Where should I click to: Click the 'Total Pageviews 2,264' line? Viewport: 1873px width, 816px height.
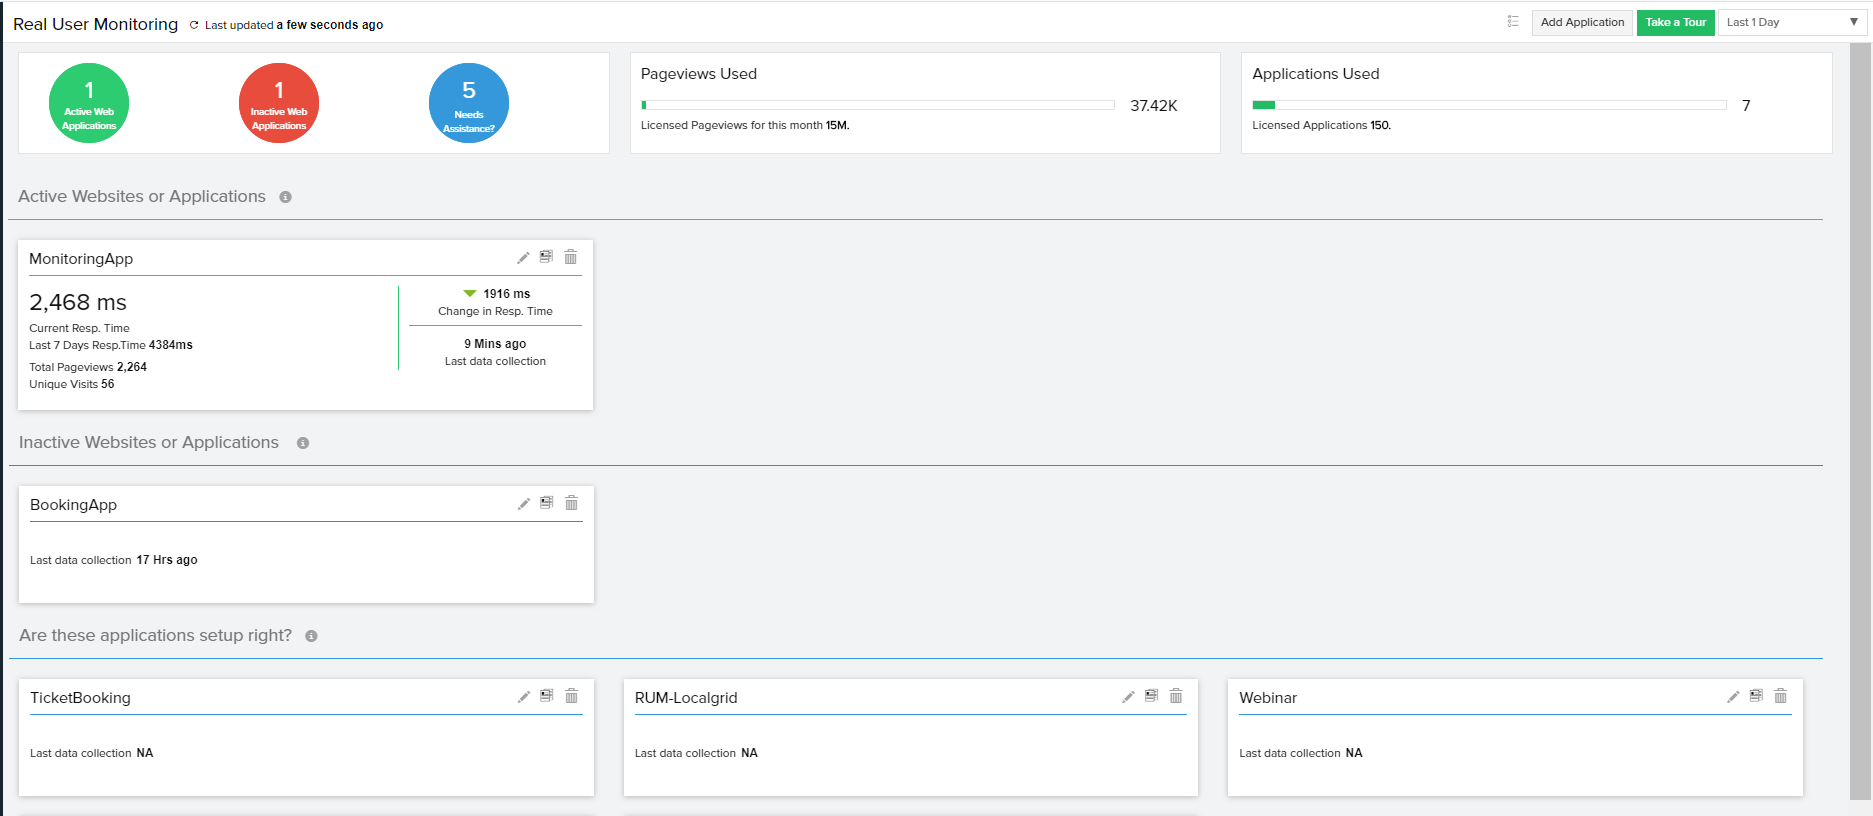[x=88, y=367]
